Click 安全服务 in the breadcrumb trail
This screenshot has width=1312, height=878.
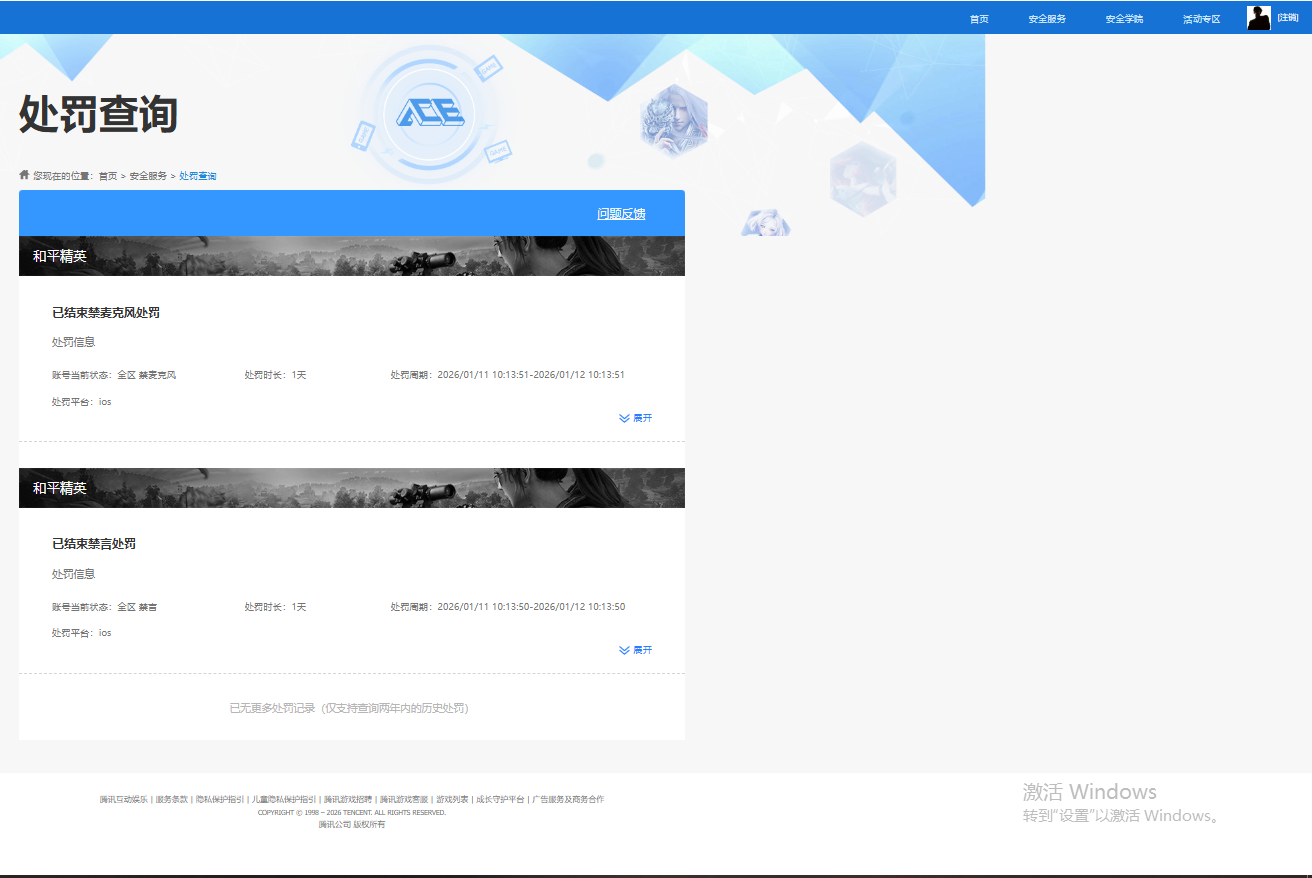148,176
